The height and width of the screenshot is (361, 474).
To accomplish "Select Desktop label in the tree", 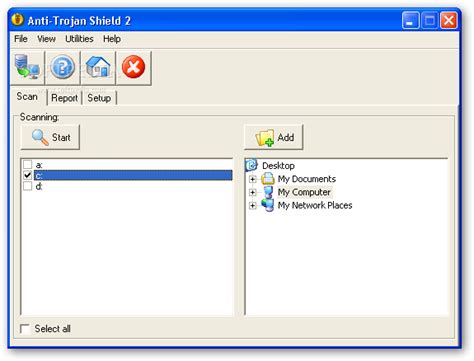I will [x=278, y=166].
